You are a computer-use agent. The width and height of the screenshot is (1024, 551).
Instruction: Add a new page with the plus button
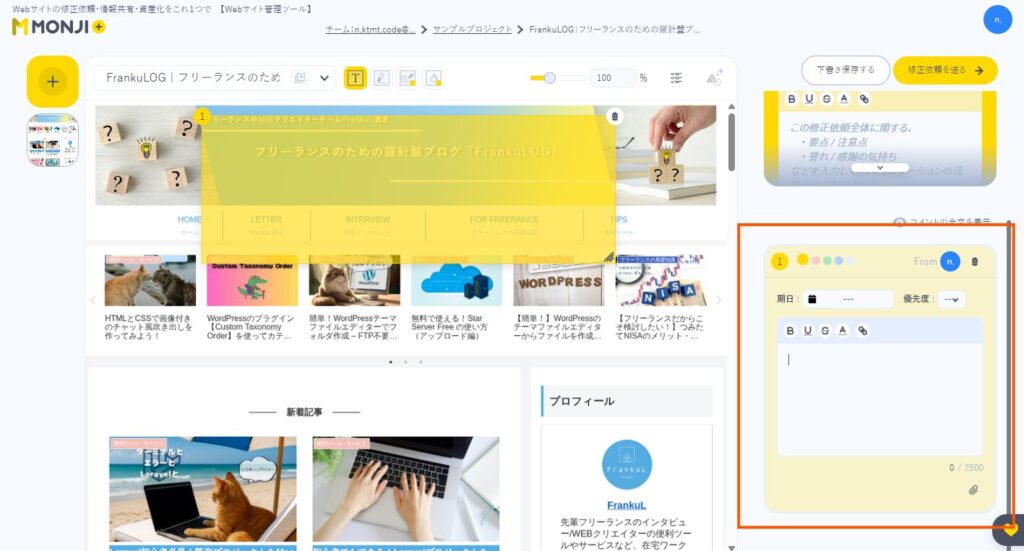(x=52, y=82)
